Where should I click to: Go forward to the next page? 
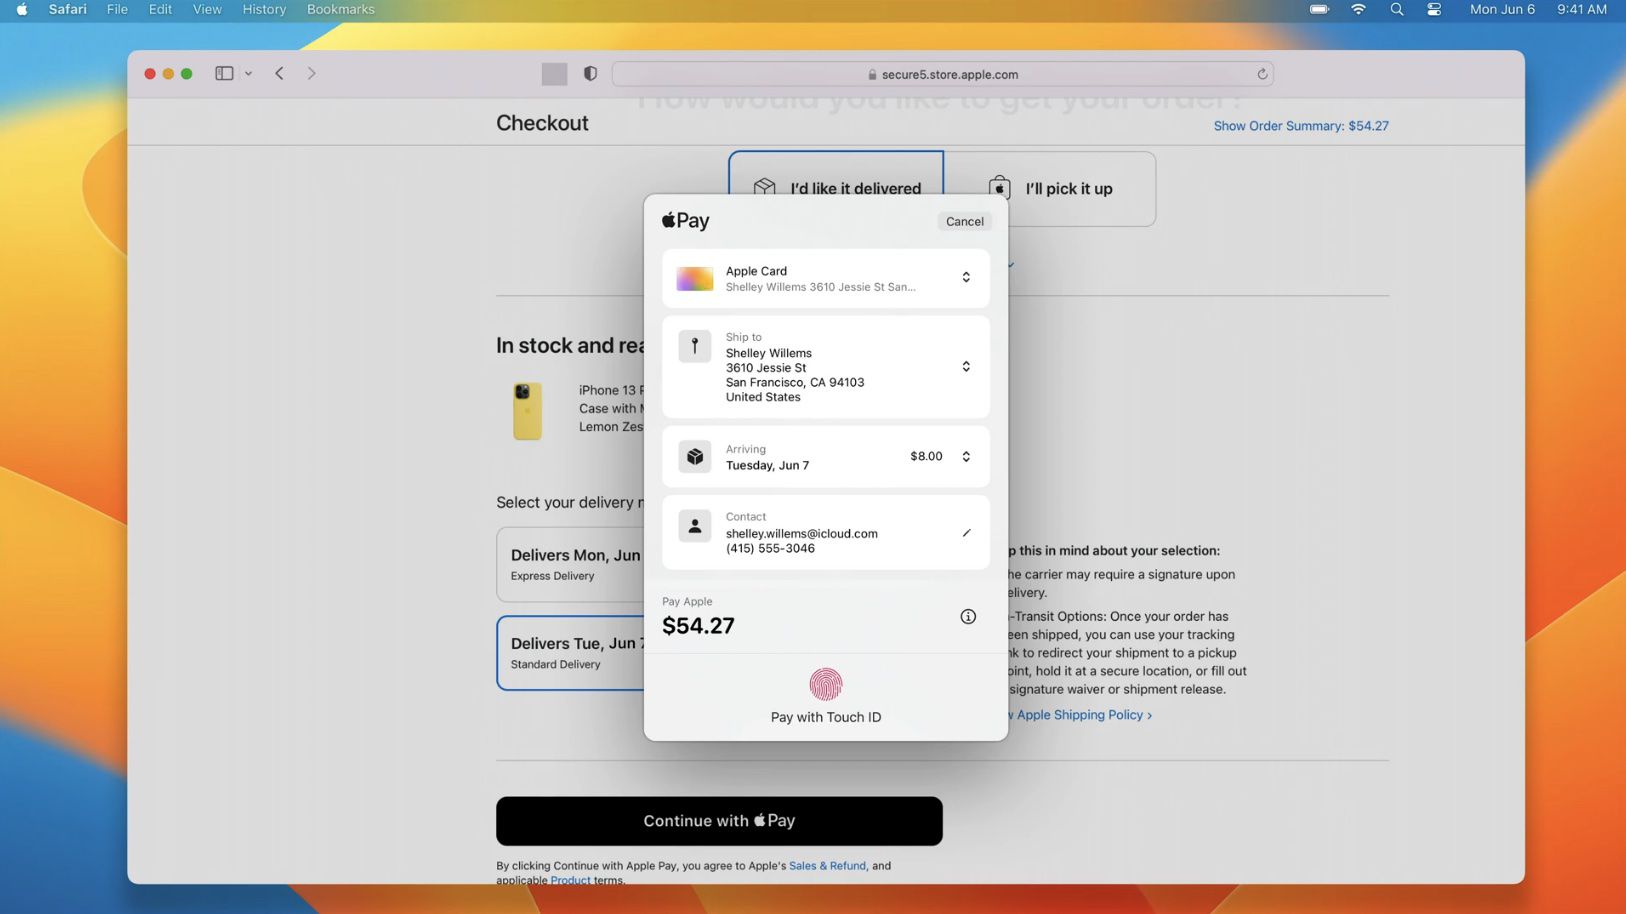[311, 73]
